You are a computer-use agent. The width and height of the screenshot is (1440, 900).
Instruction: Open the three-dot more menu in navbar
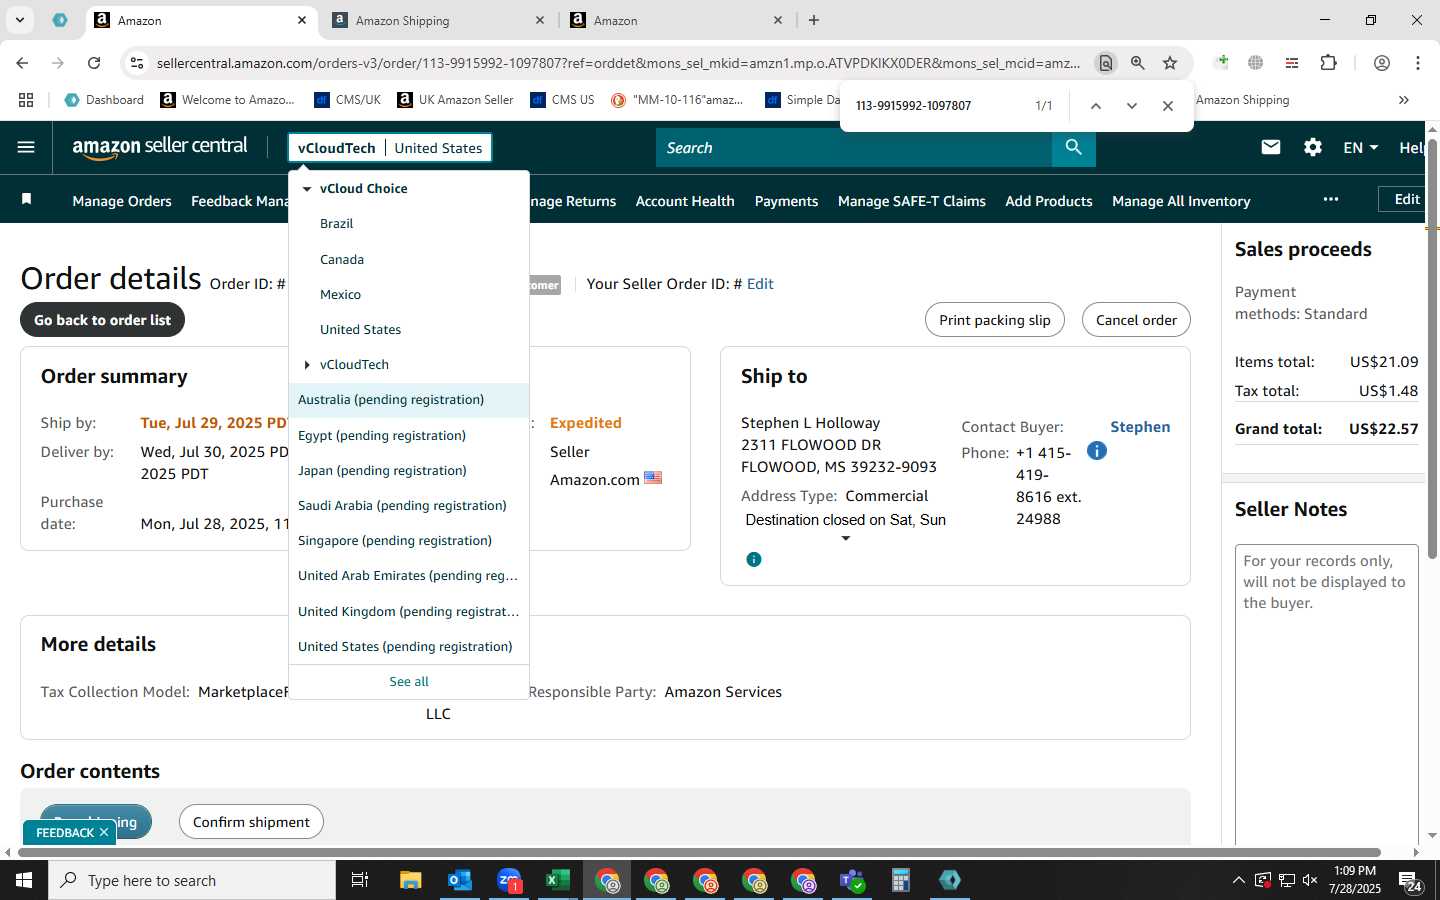(1330, 199)
